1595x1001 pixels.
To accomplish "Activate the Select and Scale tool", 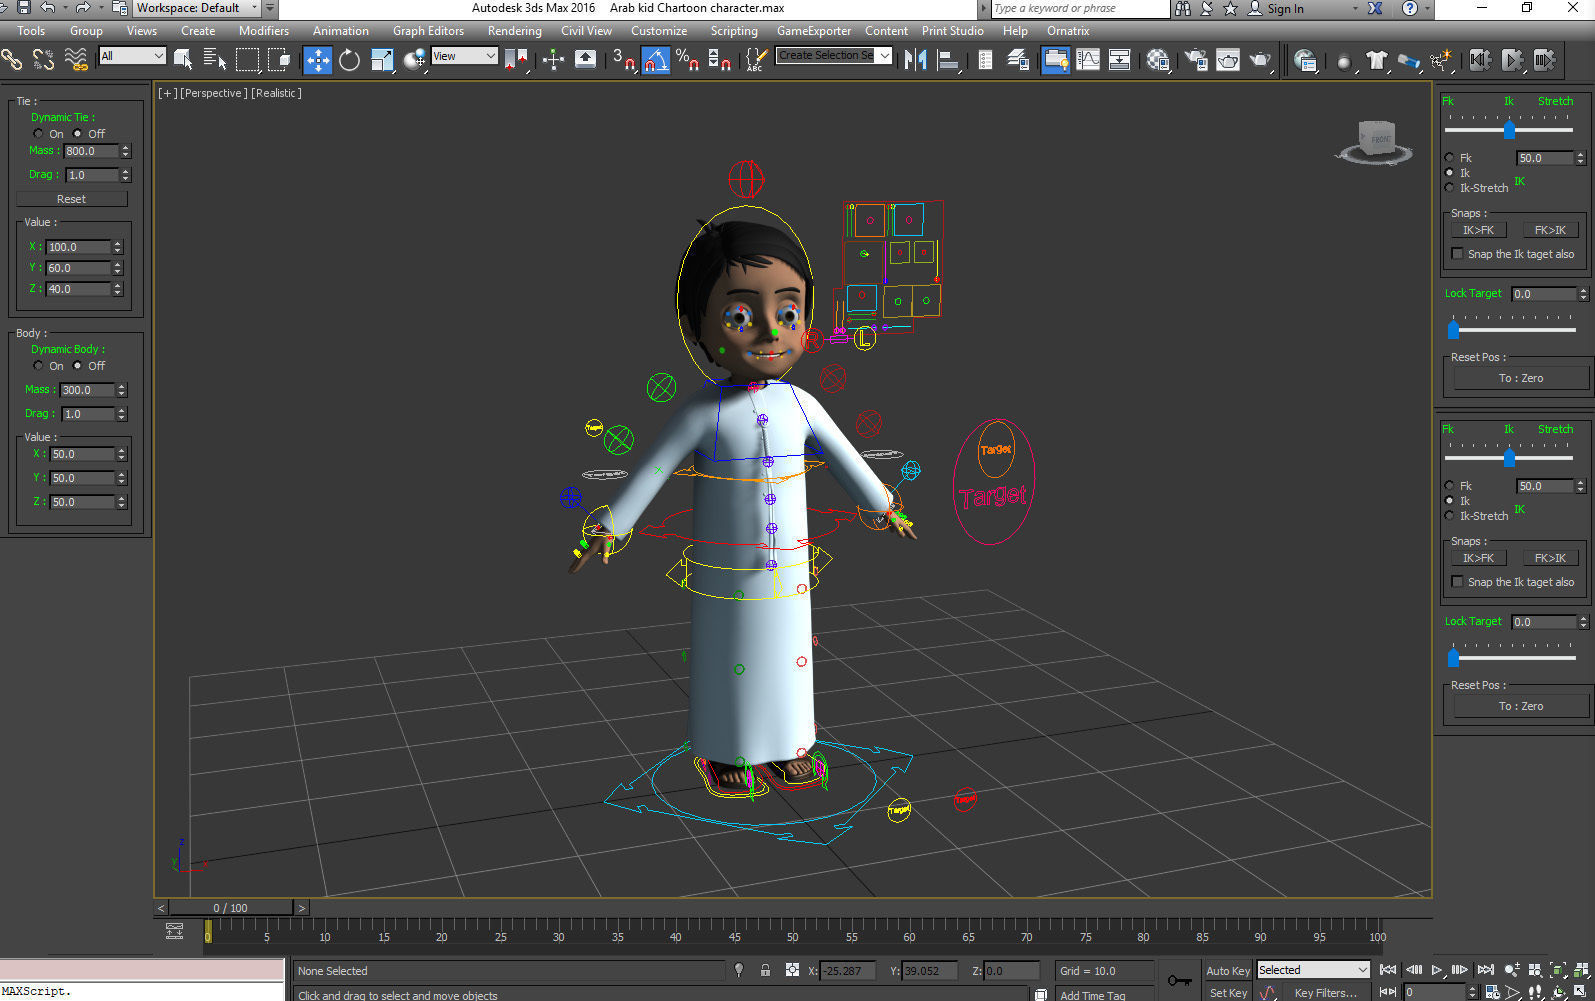I will coord(382,60).
